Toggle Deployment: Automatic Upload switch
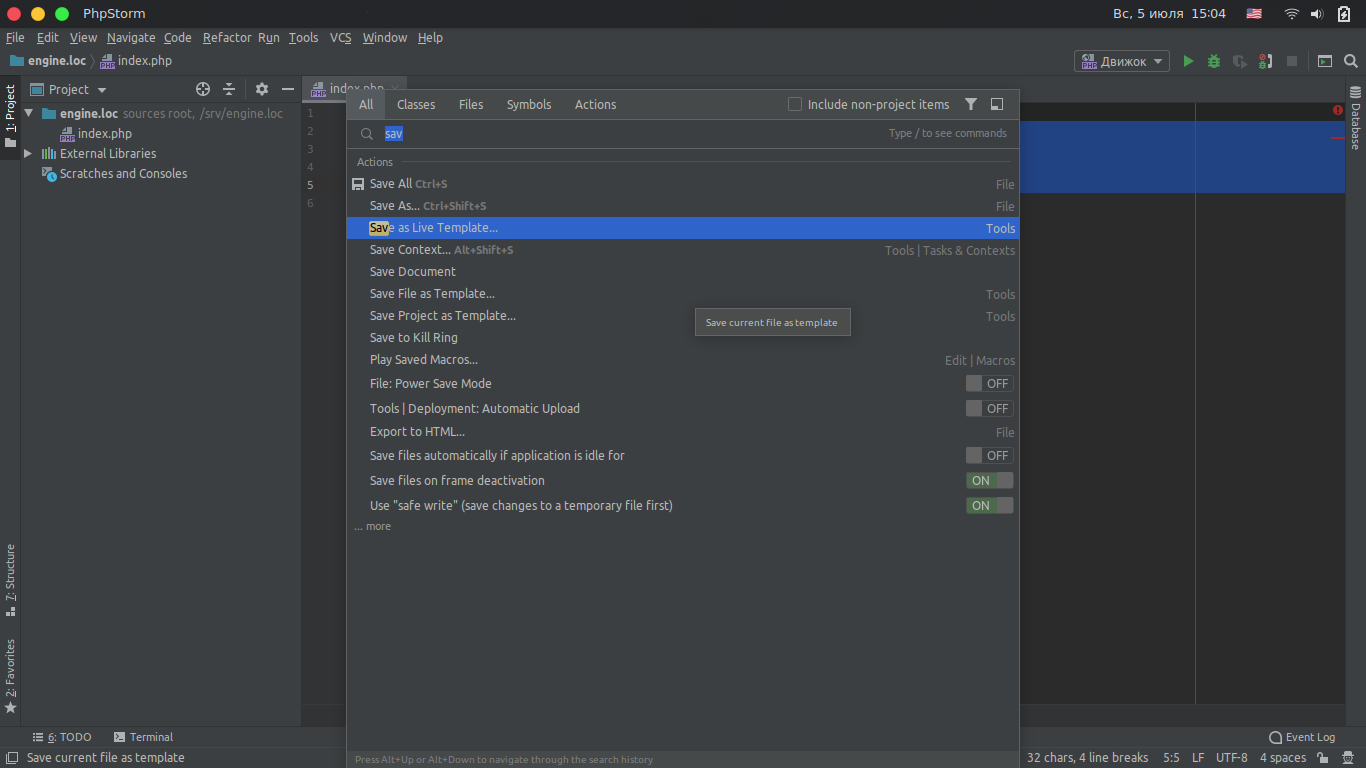 [989, 408]
